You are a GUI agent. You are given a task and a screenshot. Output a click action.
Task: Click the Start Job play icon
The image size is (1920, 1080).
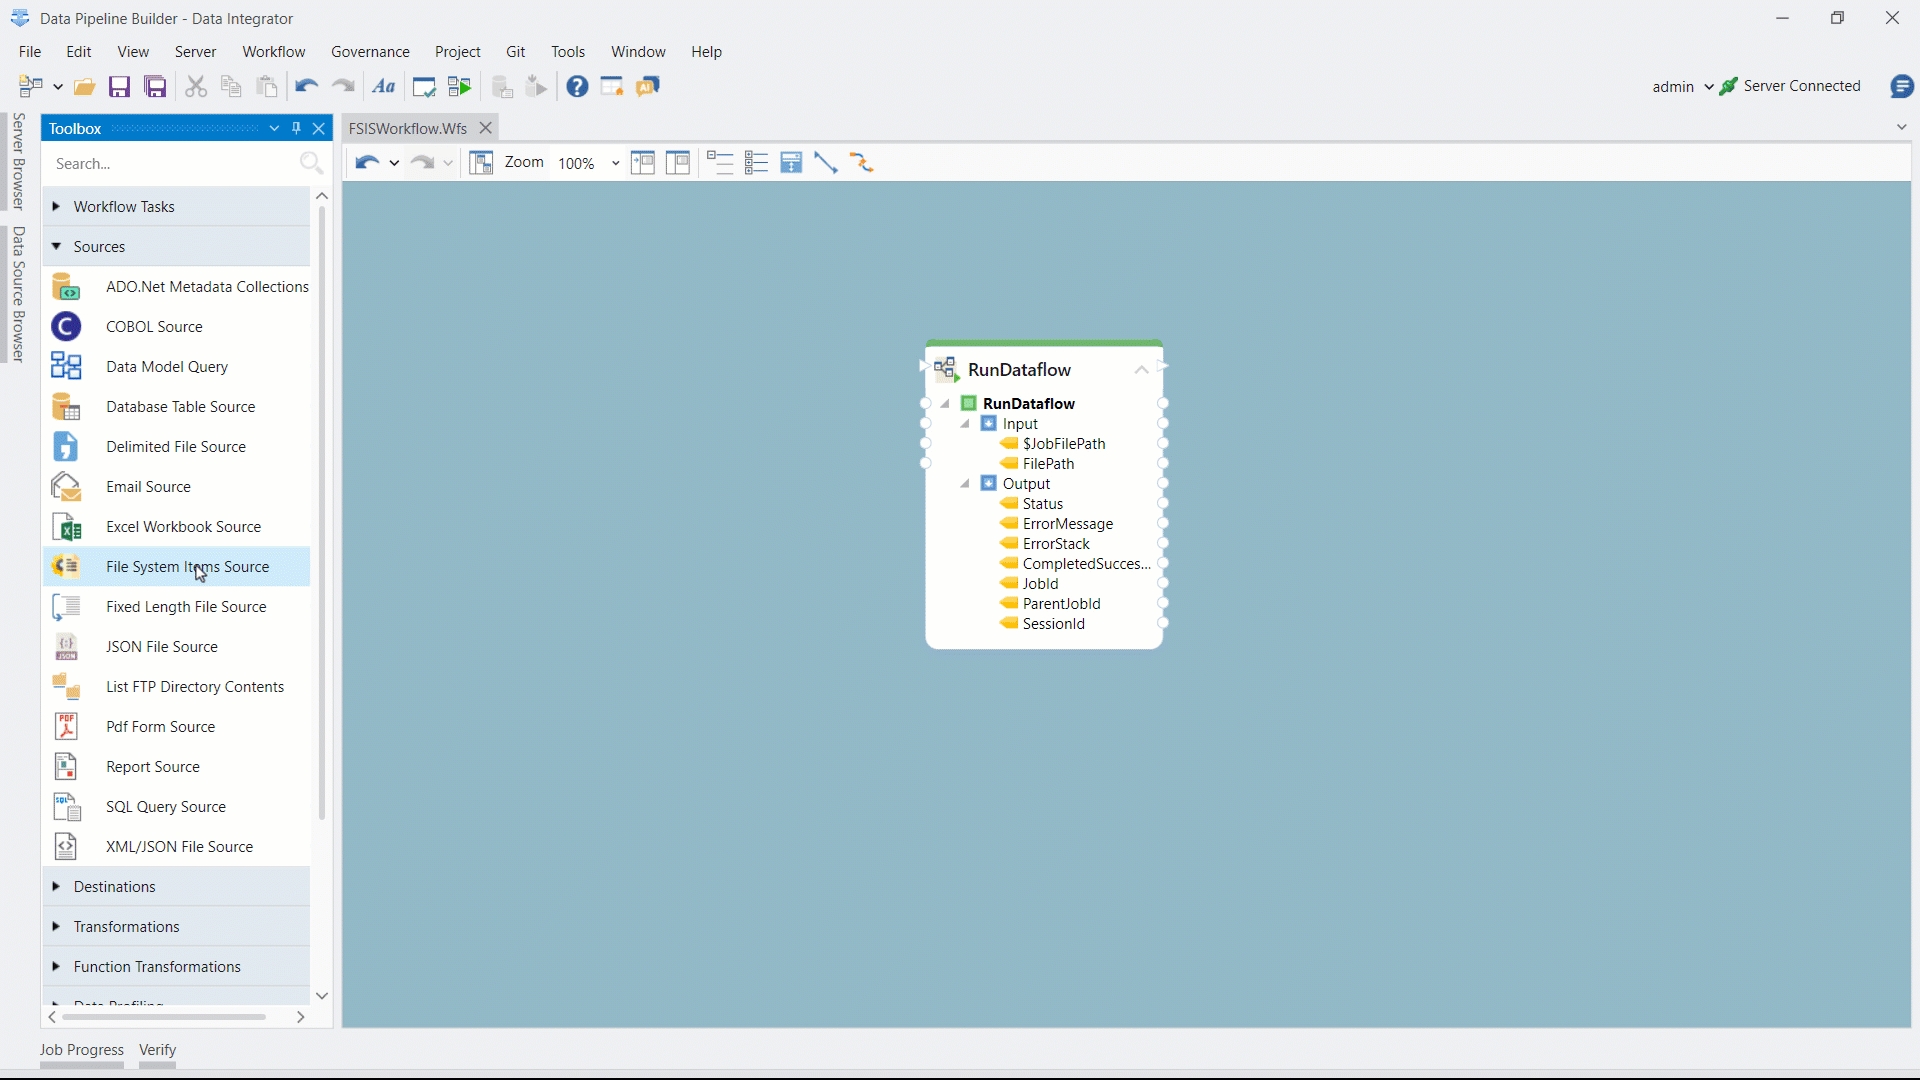tap(460, 87)
